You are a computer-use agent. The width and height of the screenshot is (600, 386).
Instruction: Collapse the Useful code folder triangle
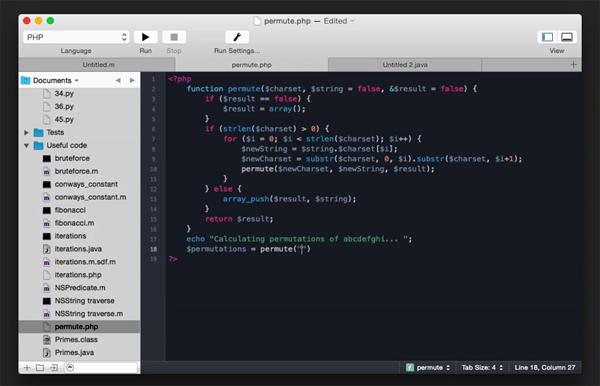[26, 145]
